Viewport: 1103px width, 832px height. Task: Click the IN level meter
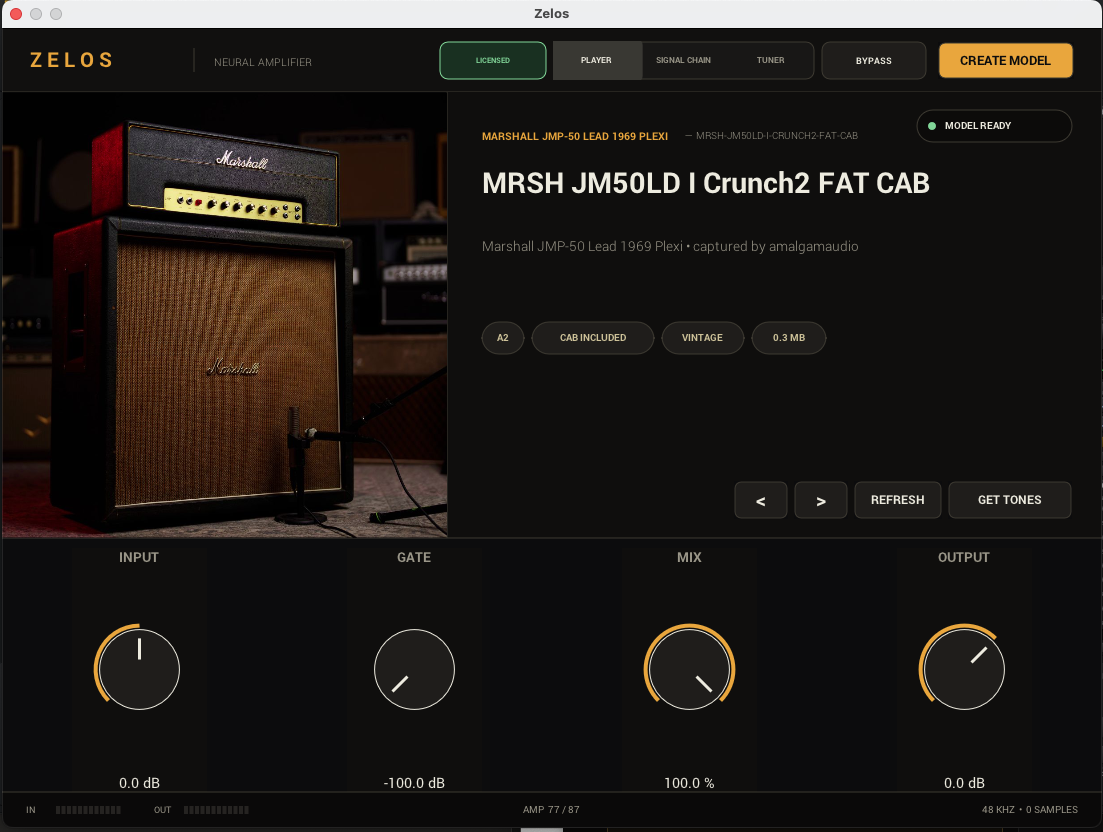point(88,810)
